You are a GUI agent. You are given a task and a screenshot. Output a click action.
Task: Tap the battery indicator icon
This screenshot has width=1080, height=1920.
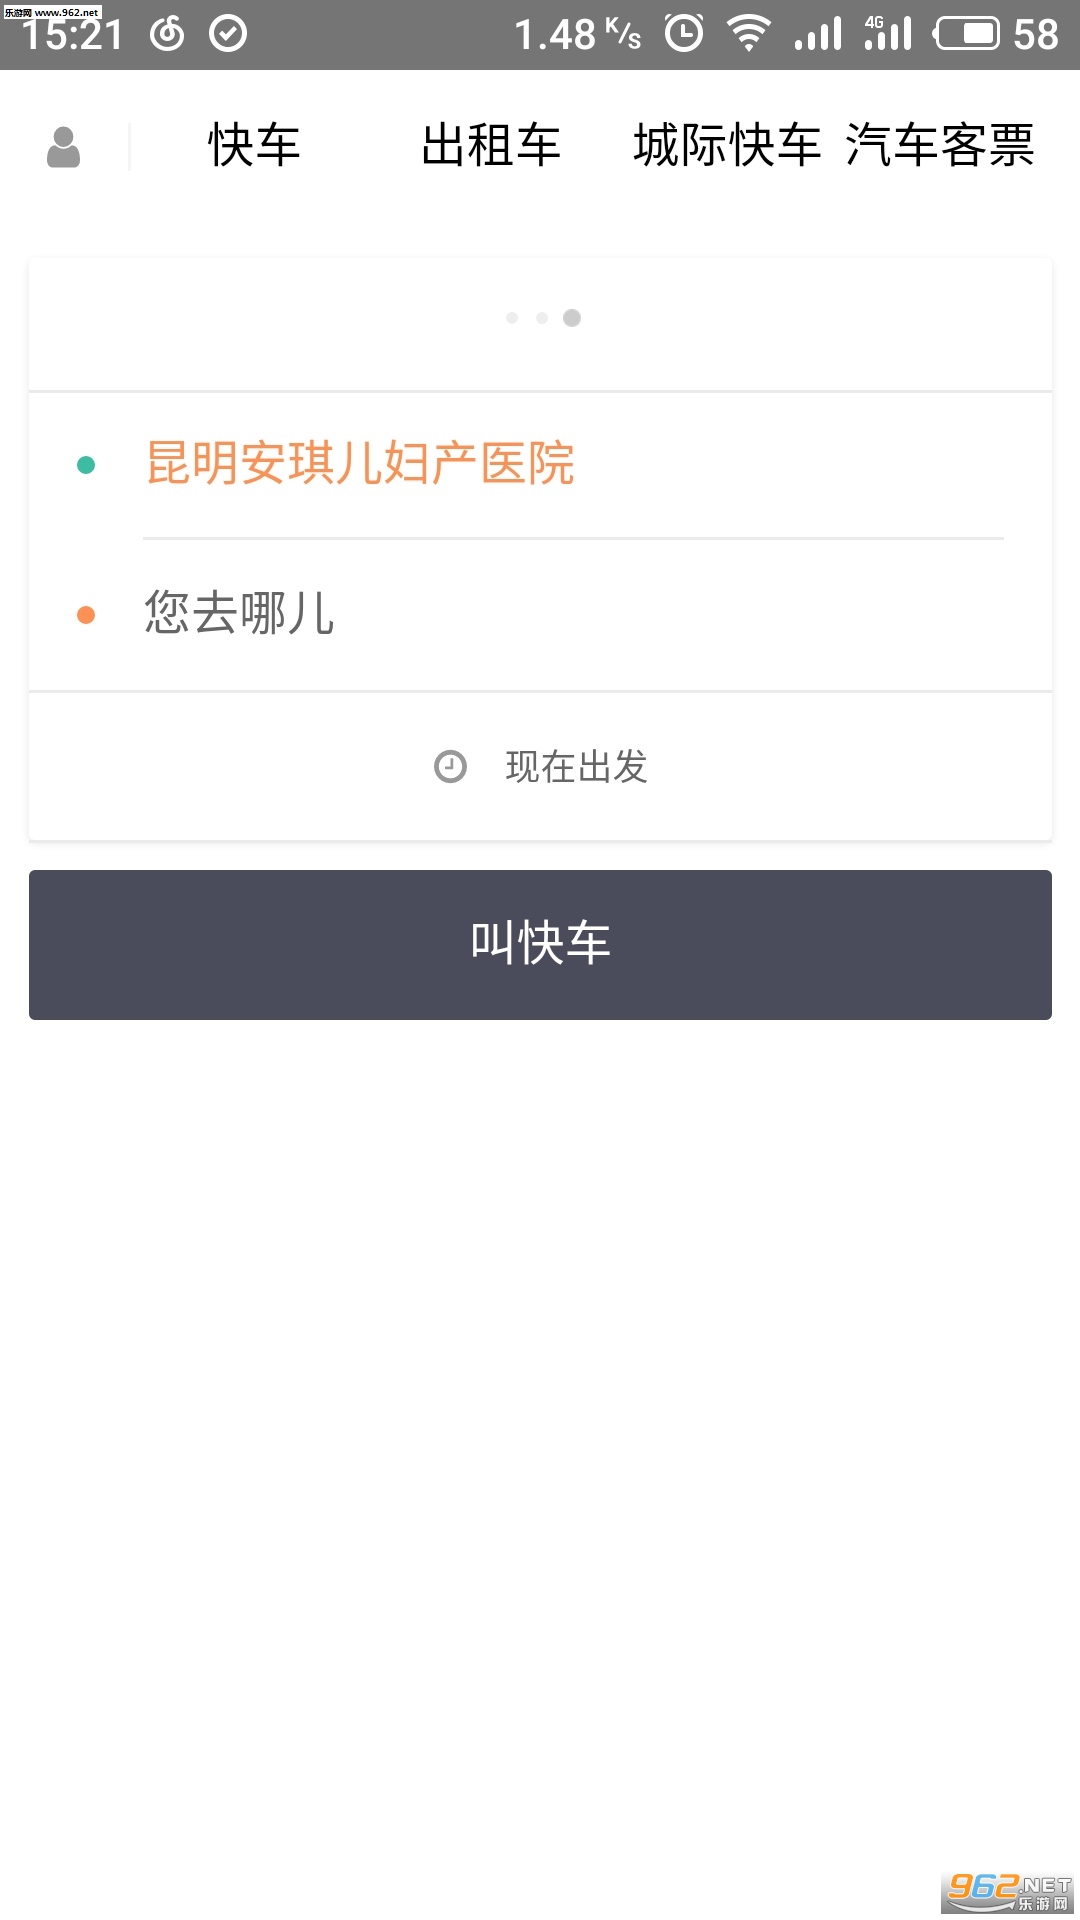coord(968,34)
